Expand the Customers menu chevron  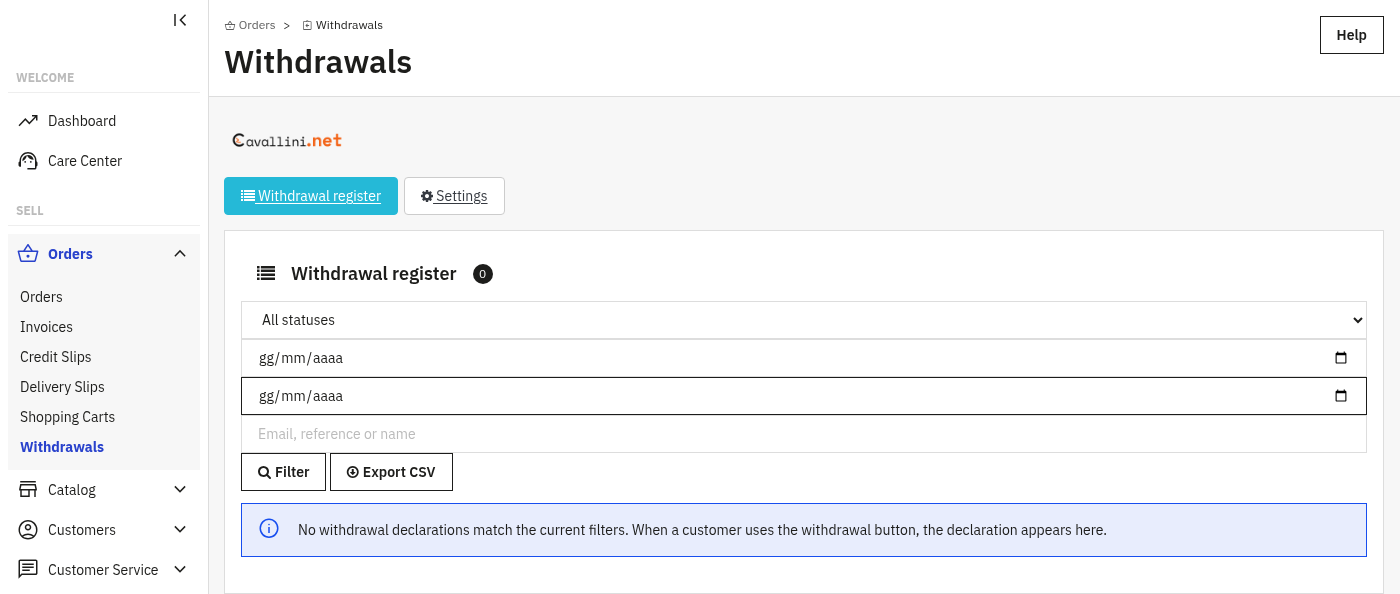coord(180,530)
